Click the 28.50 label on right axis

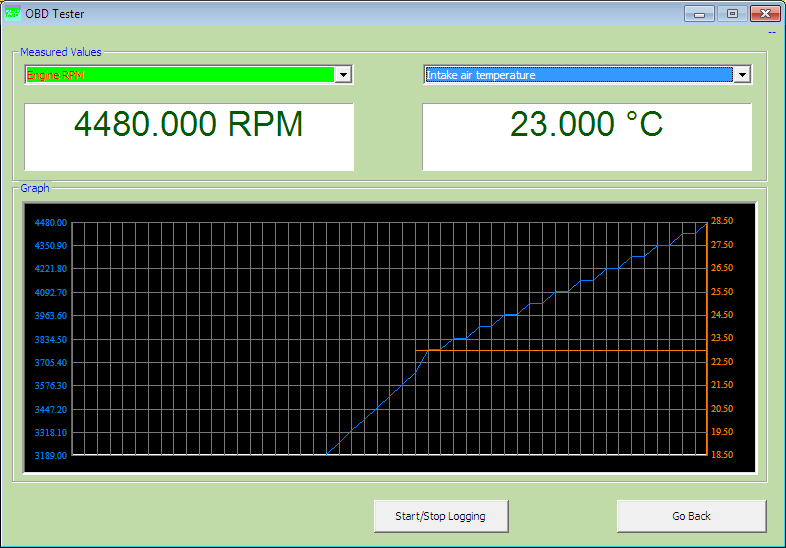(722, 221)
